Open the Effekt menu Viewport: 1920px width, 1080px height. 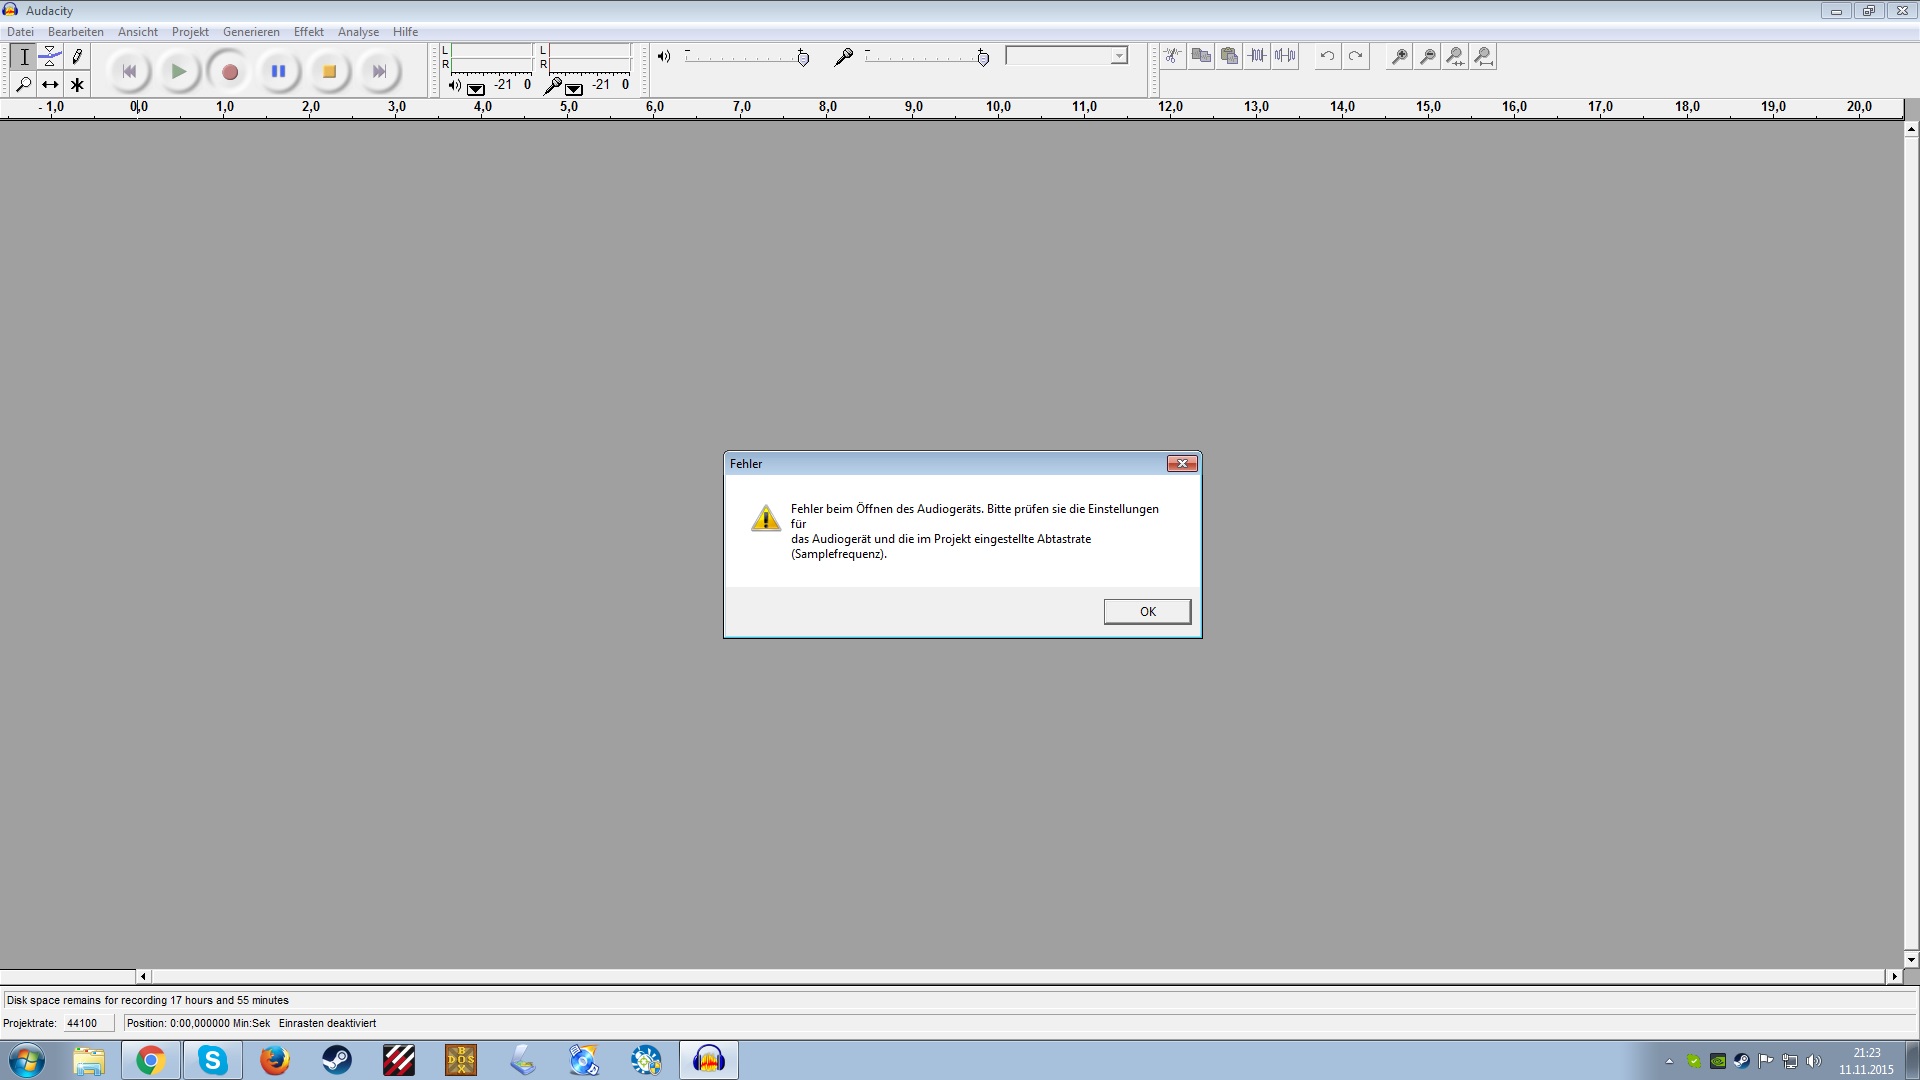coord(308,32)
